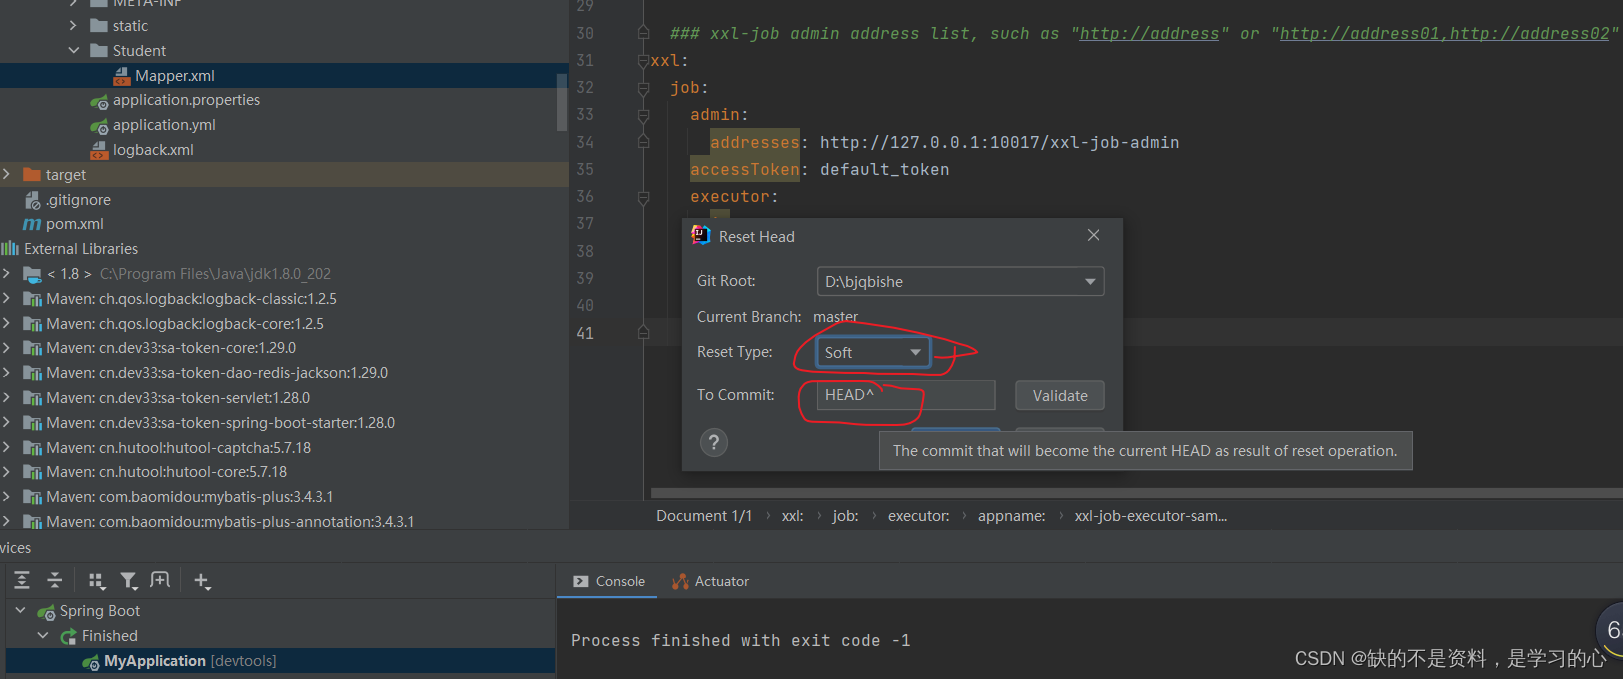Collapse the Spring Boot services node
This screenshot has height=679, width=1623.
21,610
